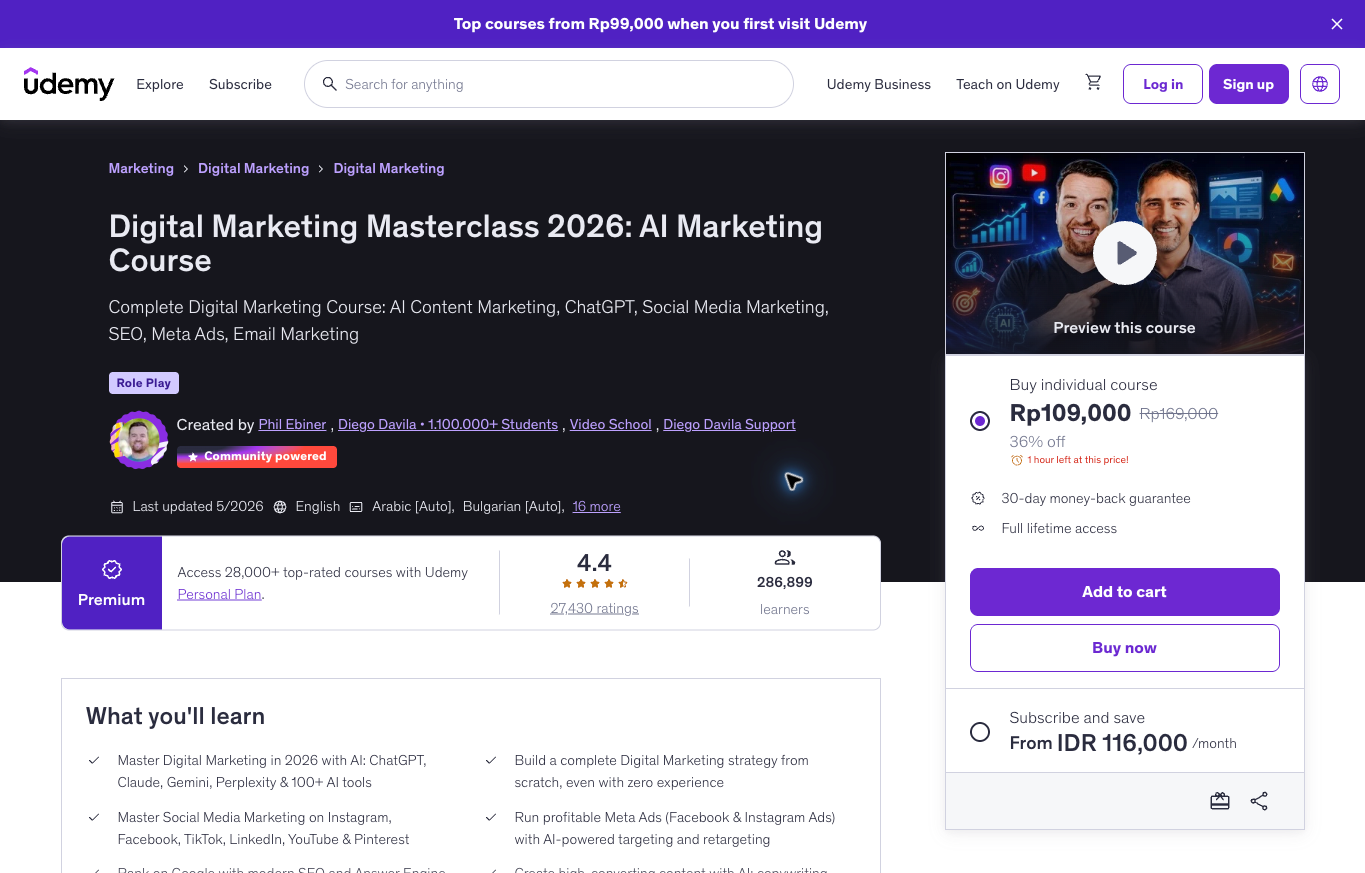
Task: Click the share course icon
Action: pos(1259,801)
